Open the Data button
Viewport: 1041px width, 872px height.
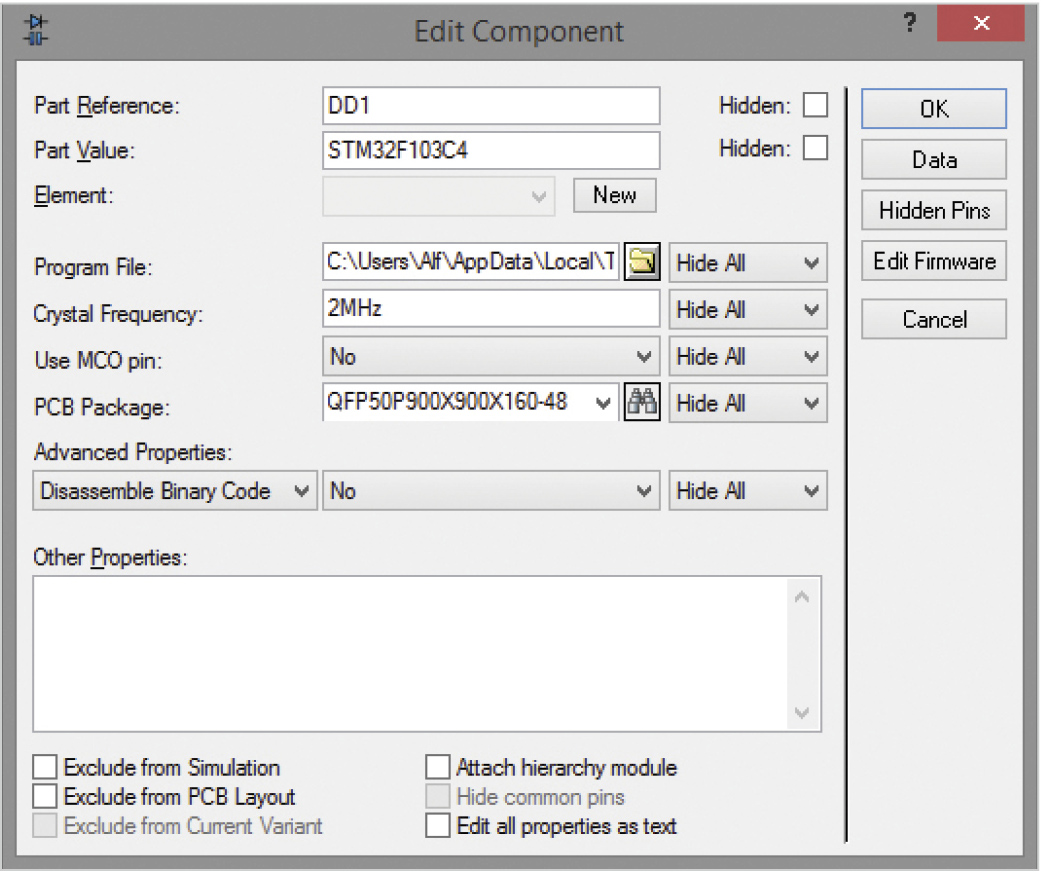(933, 159)
